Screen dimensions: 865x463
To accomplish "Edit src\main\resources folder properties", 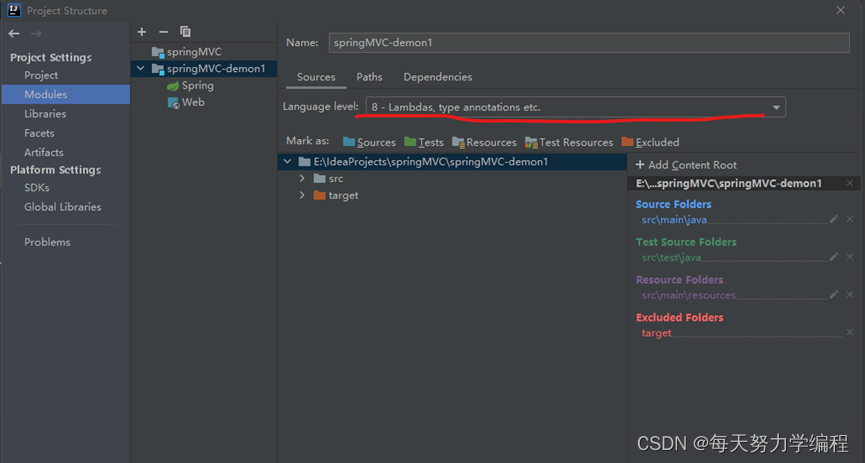I will coord(834,295).
